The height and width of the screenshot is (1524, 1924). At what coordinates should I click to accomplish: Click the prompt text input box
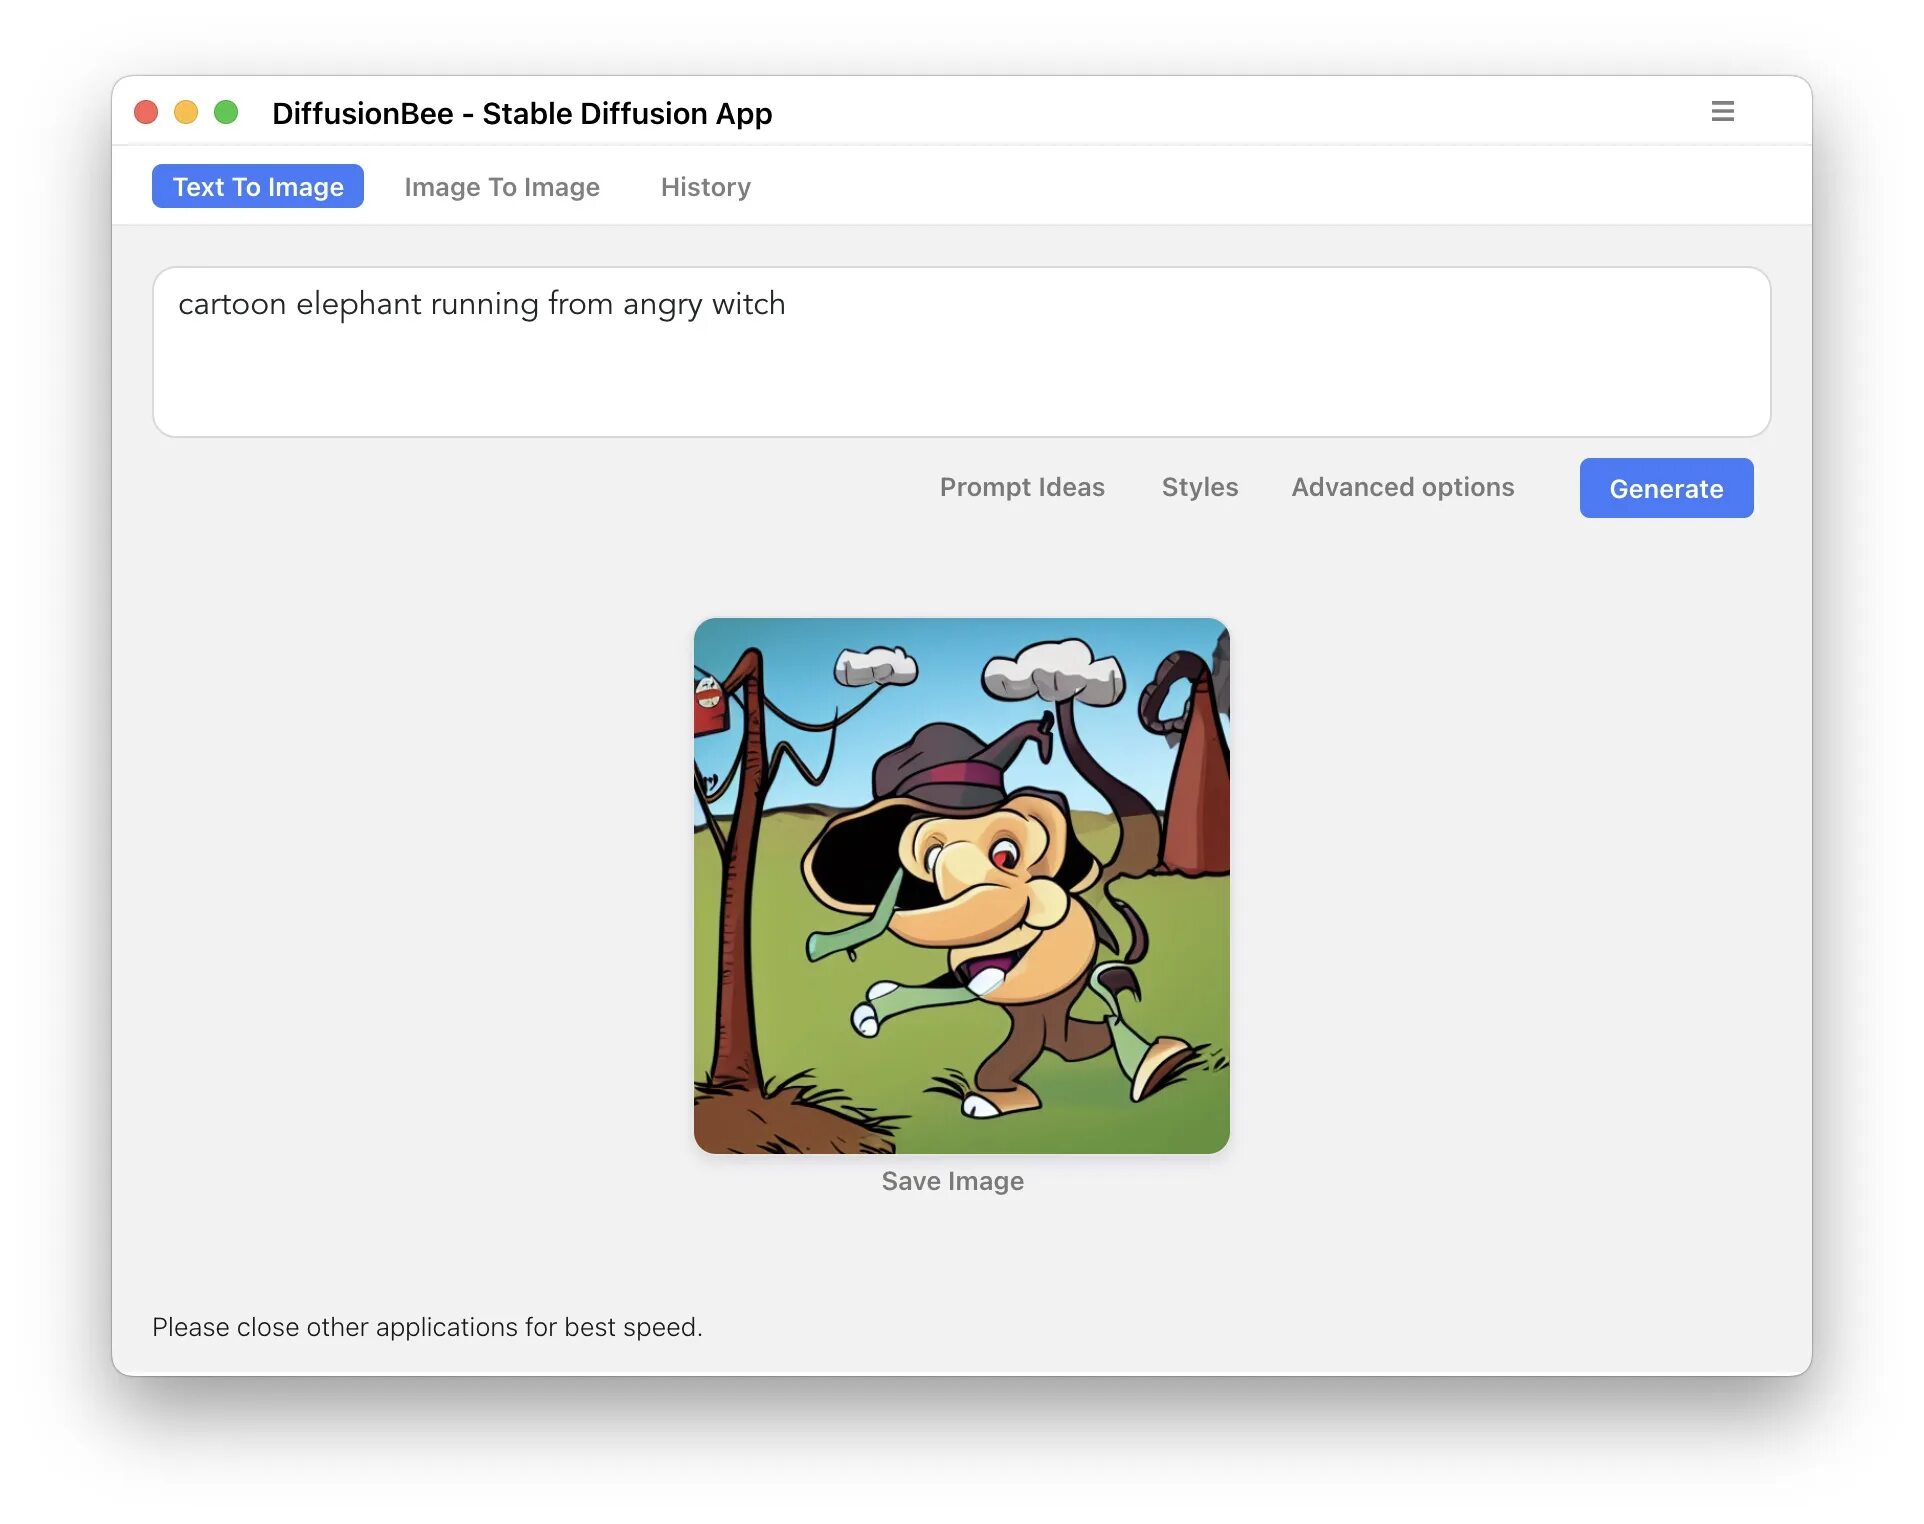[961, 352]
